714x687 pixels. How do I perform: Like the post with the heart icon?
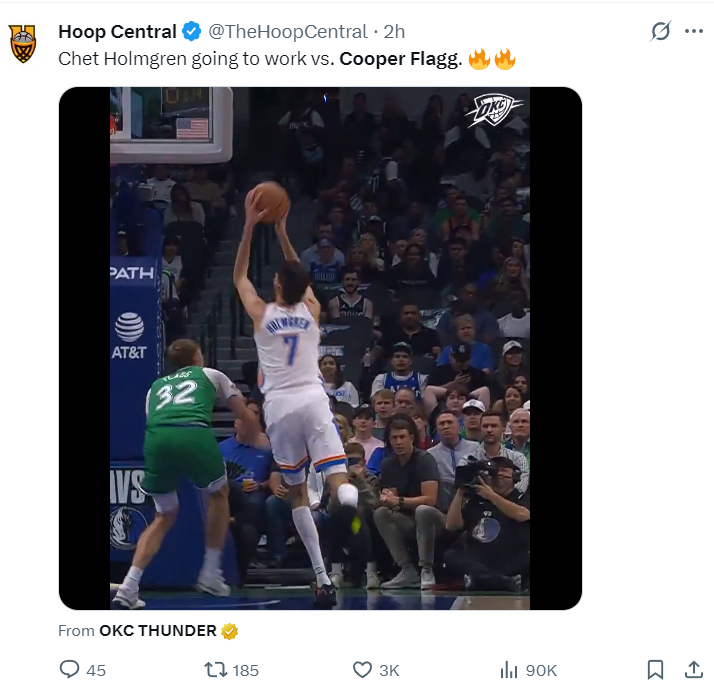[363, 669]
